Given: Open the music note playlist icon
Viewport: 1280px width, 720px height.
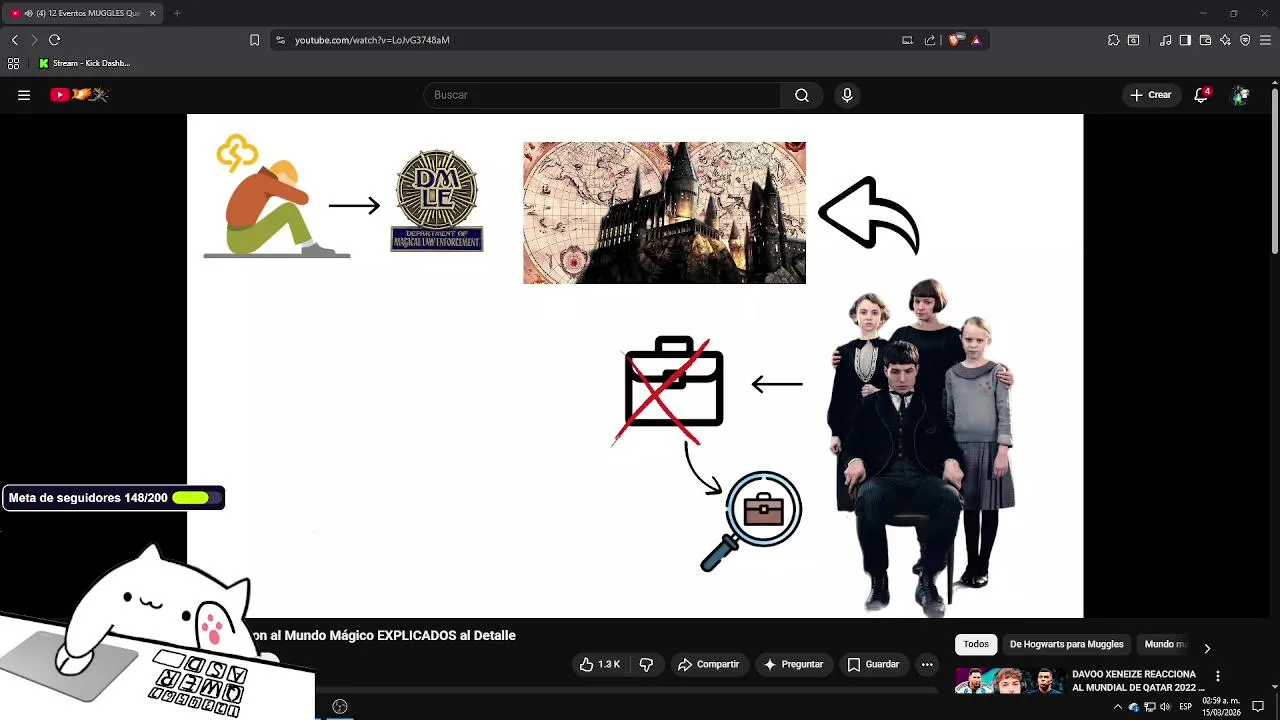Looking at the screenshot, I should pos(1165,40).
